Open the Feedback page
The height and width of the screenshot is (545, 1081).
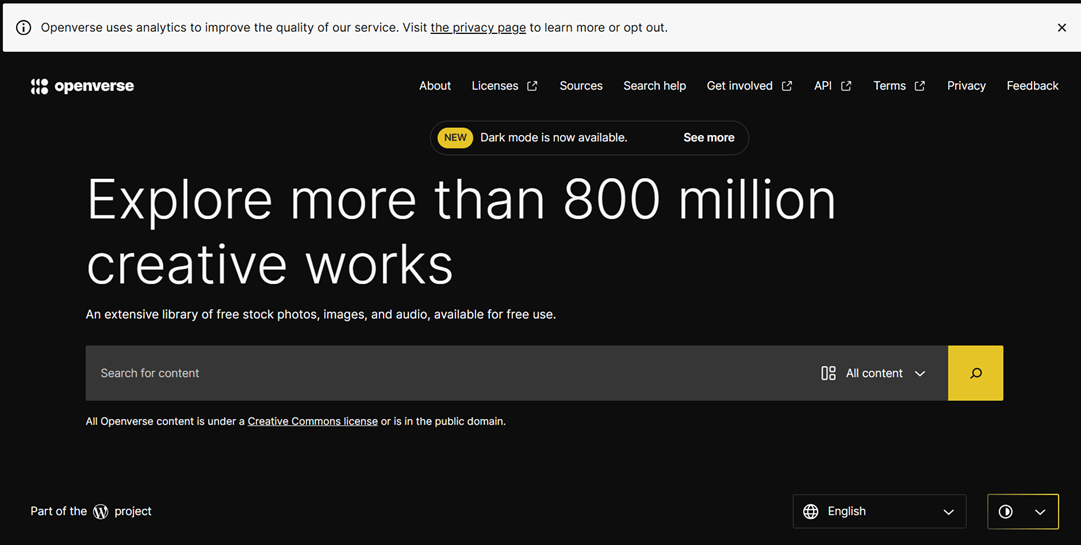1032,86
